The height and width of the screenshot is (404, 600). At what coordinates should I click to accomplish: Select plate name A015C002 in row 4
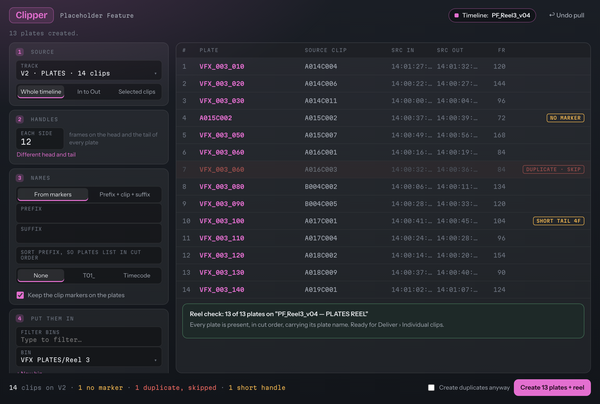(215, 118)
